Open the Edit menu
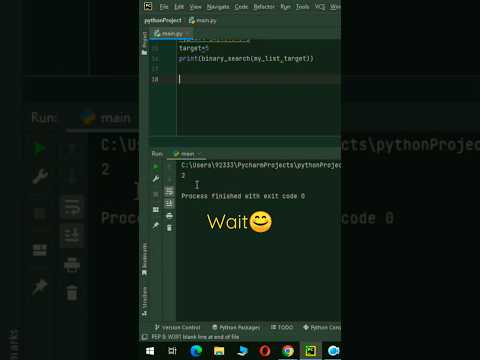480x360 pixels. click(x=179, y=7)
